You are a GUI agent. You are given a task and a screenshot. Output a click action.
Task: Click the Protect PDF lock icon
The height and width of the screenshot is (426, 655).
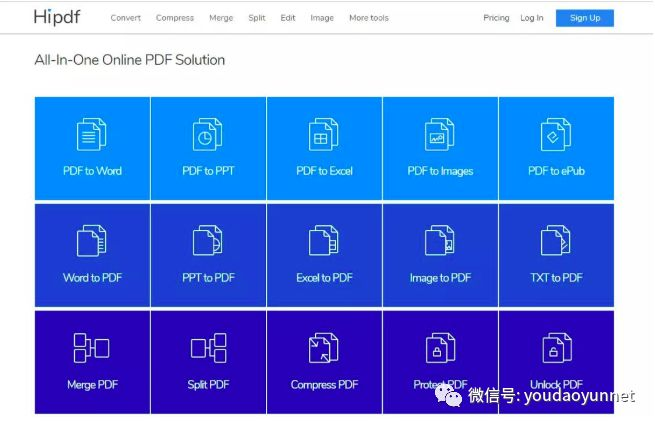click(440, 347)
